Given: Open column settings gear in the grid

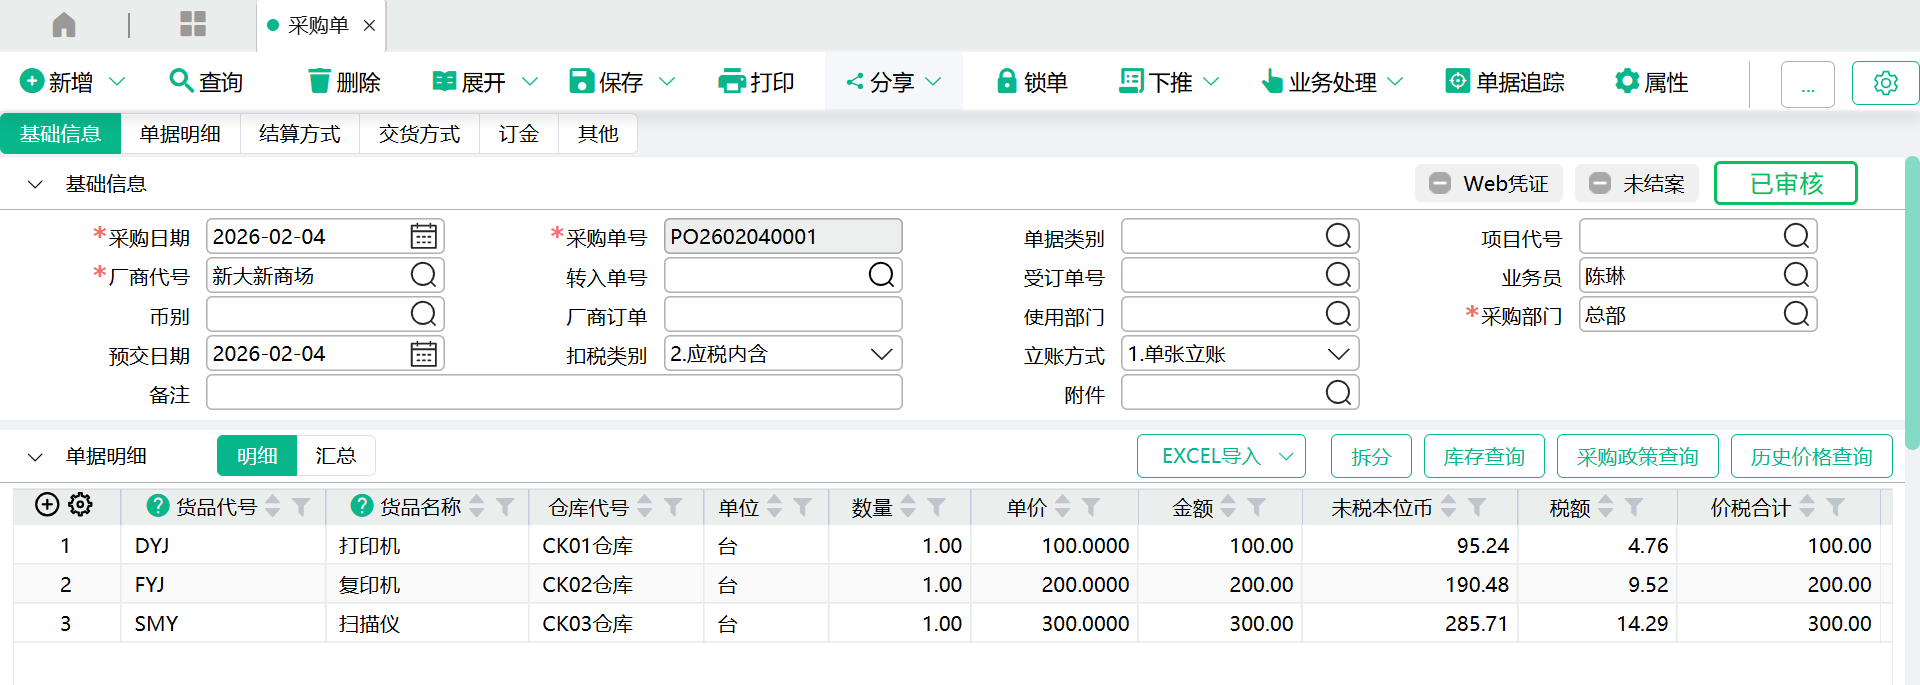Looking at the screenshot, I should point(81,505).
